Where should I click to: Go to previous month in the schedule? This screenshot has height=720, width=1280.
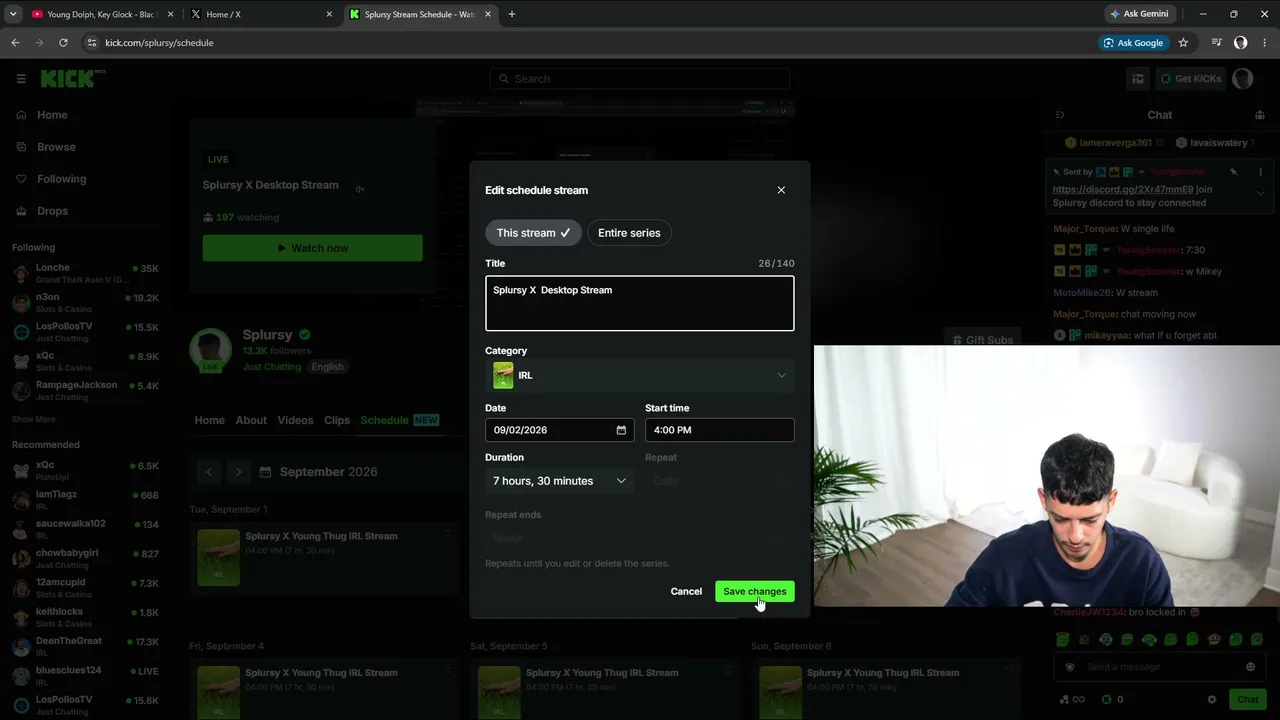[x=209, y=472]
